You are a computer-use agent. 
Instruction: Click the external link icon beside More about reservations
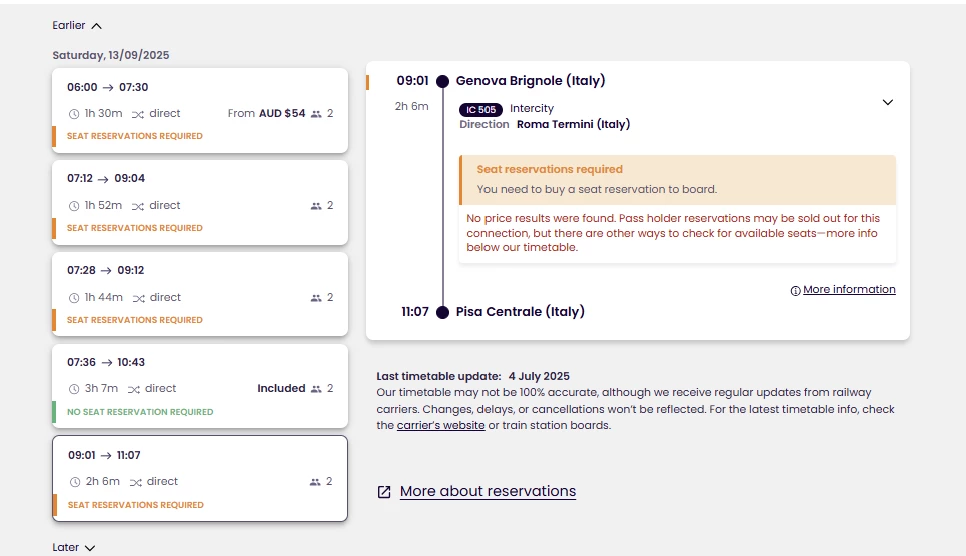[x=384, y=491]
